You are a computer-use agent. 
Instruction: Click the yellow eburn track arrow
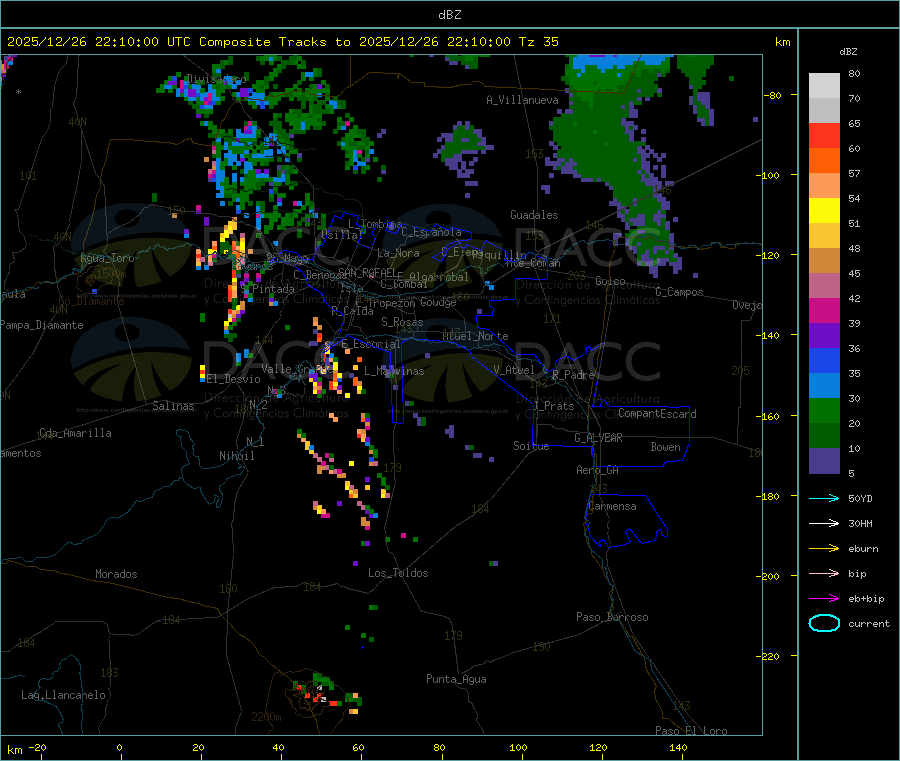[824, 548]
